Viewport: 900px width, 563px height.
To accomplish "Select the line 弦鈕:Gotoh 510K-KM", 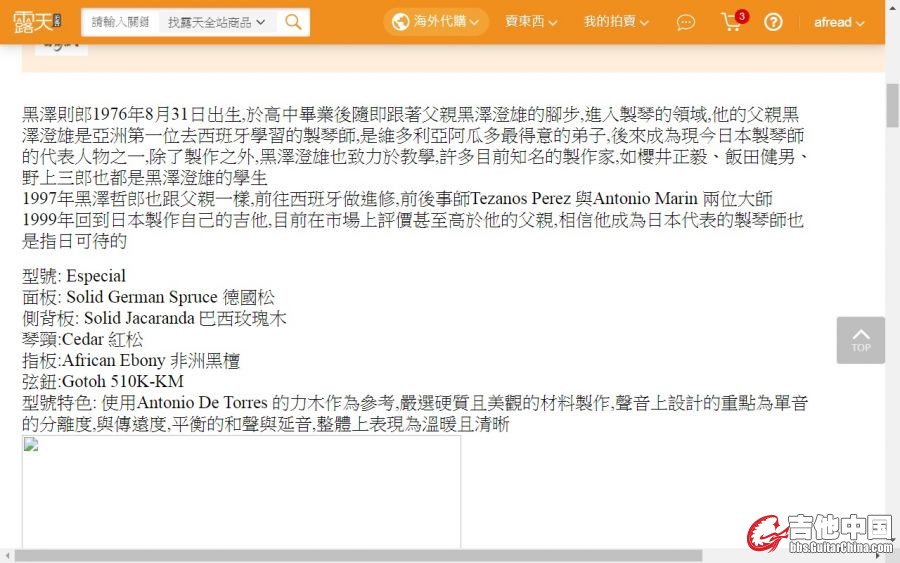I will pos(103,382).
